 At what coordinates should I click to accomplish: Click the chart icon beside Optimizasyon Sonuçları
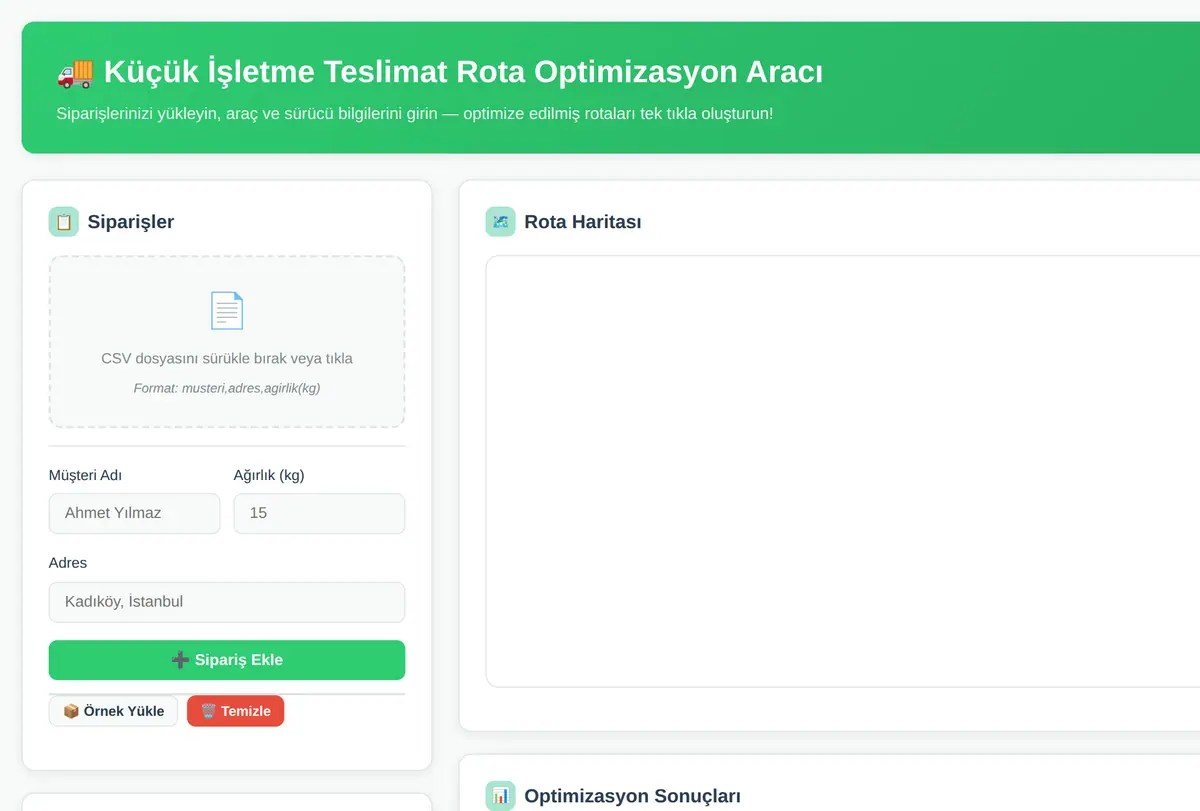coord(500,796)
